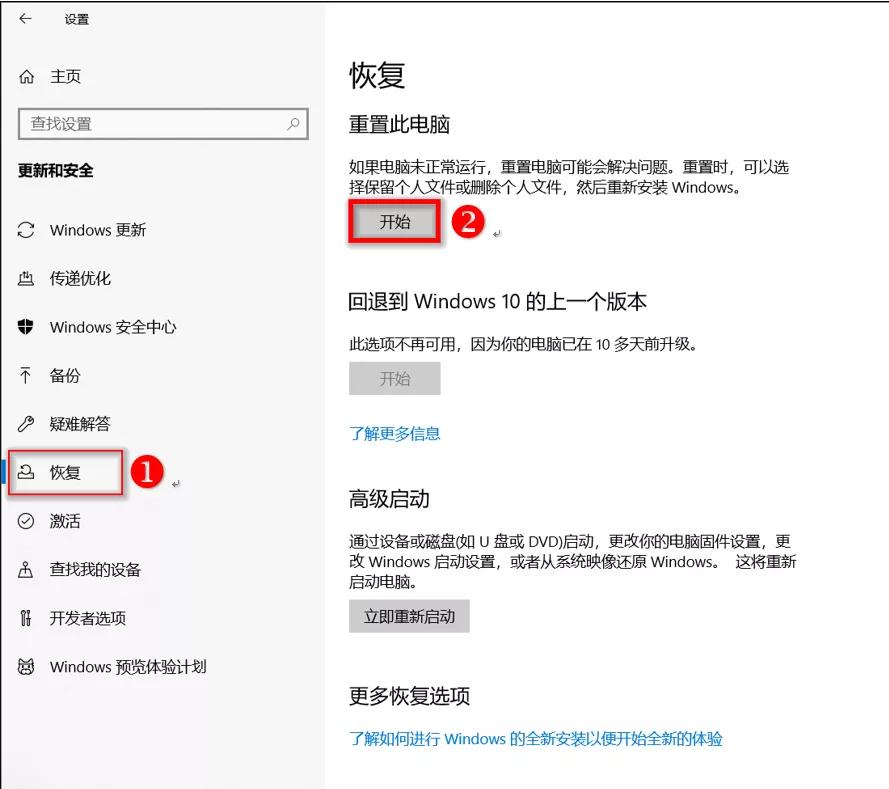Click the home icon next to 主页
The height and width of the screenshot is (789, 889).
point(23,75)
